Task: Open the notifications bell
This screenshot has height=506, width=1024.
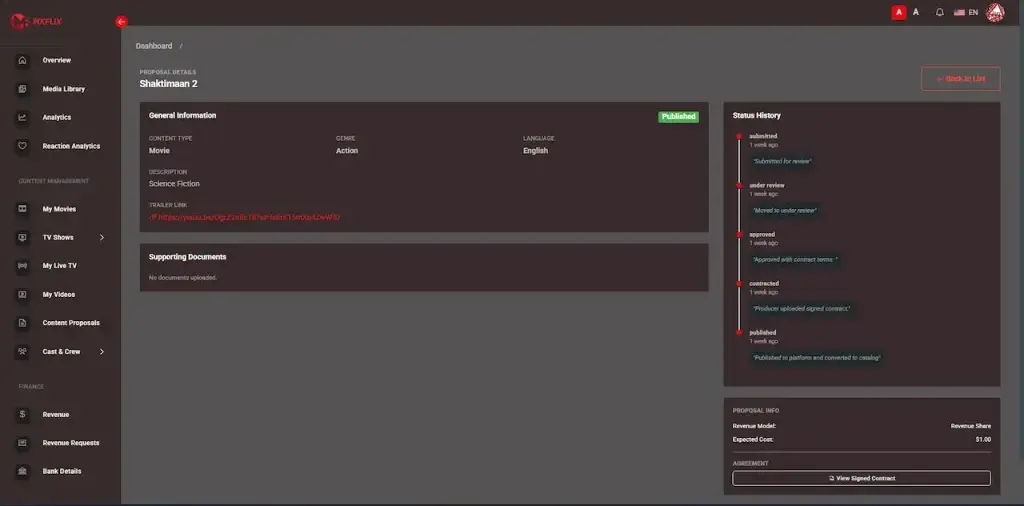Action: pyautogui.click(x=940, y=12)
